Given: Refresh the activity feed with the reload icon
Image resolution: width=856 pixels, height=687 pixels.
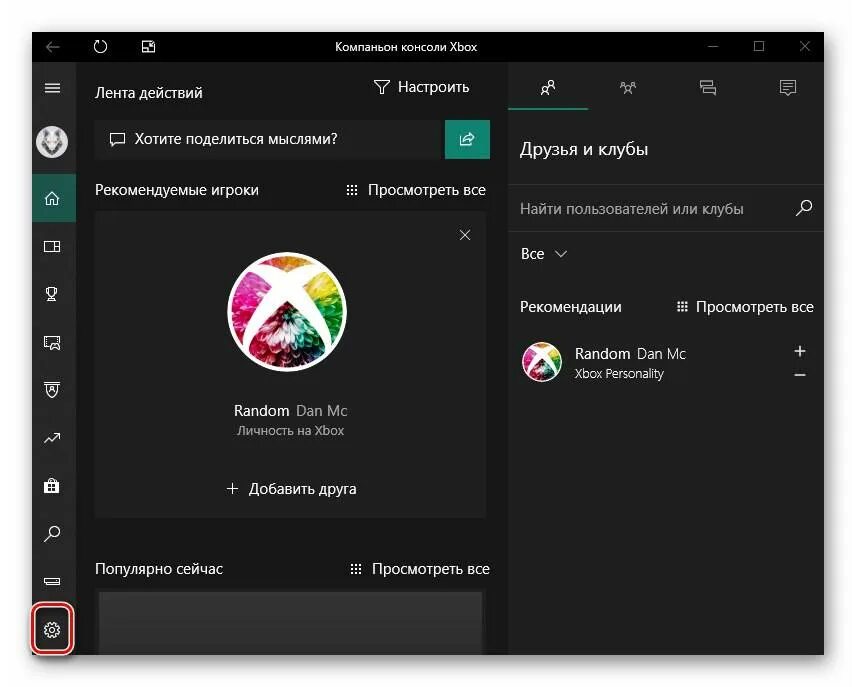Looking at the screenshot, I should [x=100, y=47].
